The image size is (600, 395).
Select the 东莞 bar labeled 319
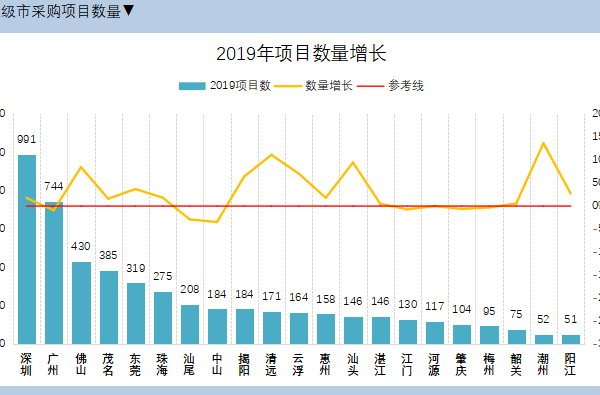click(x=136, y=313)
